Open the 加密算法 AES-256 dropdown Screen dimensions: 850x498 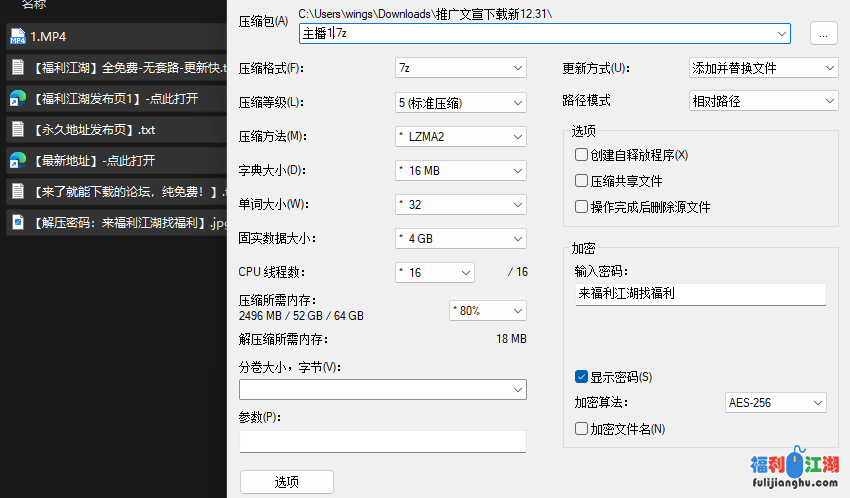(x=776, y=403)
